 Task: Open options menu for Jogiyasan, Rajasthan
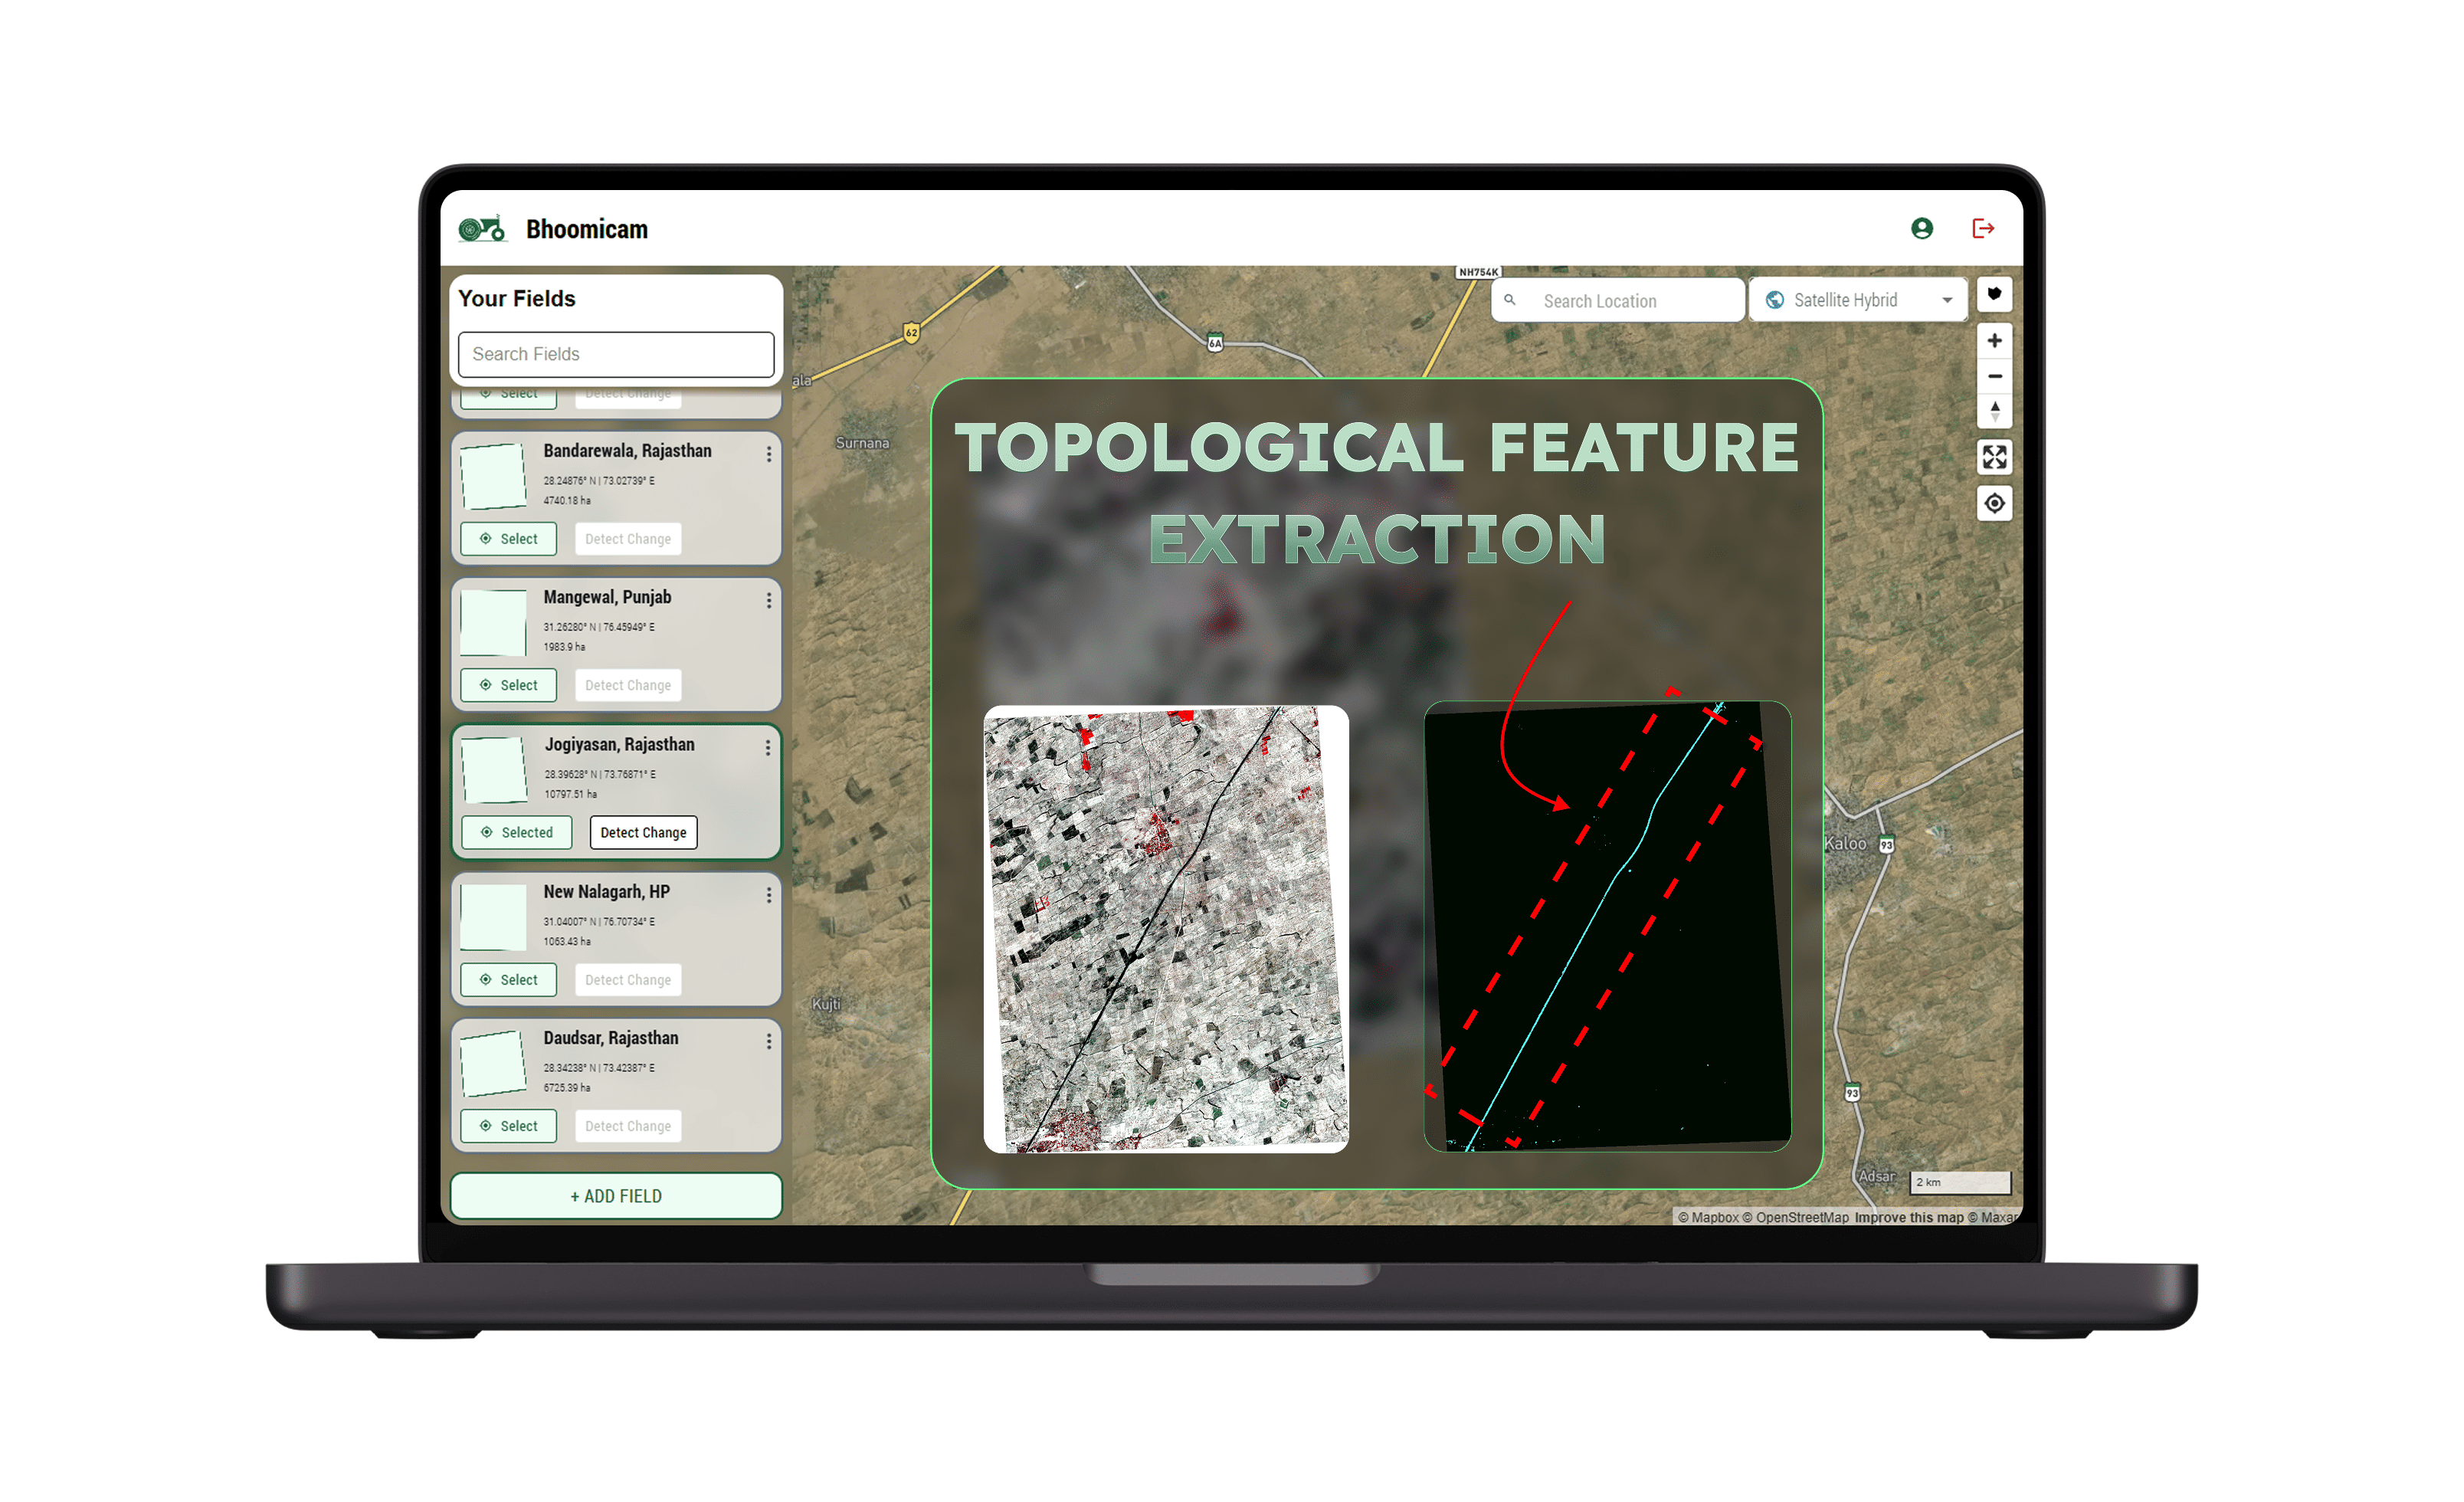pyautogui.click(x=767, y=748)
